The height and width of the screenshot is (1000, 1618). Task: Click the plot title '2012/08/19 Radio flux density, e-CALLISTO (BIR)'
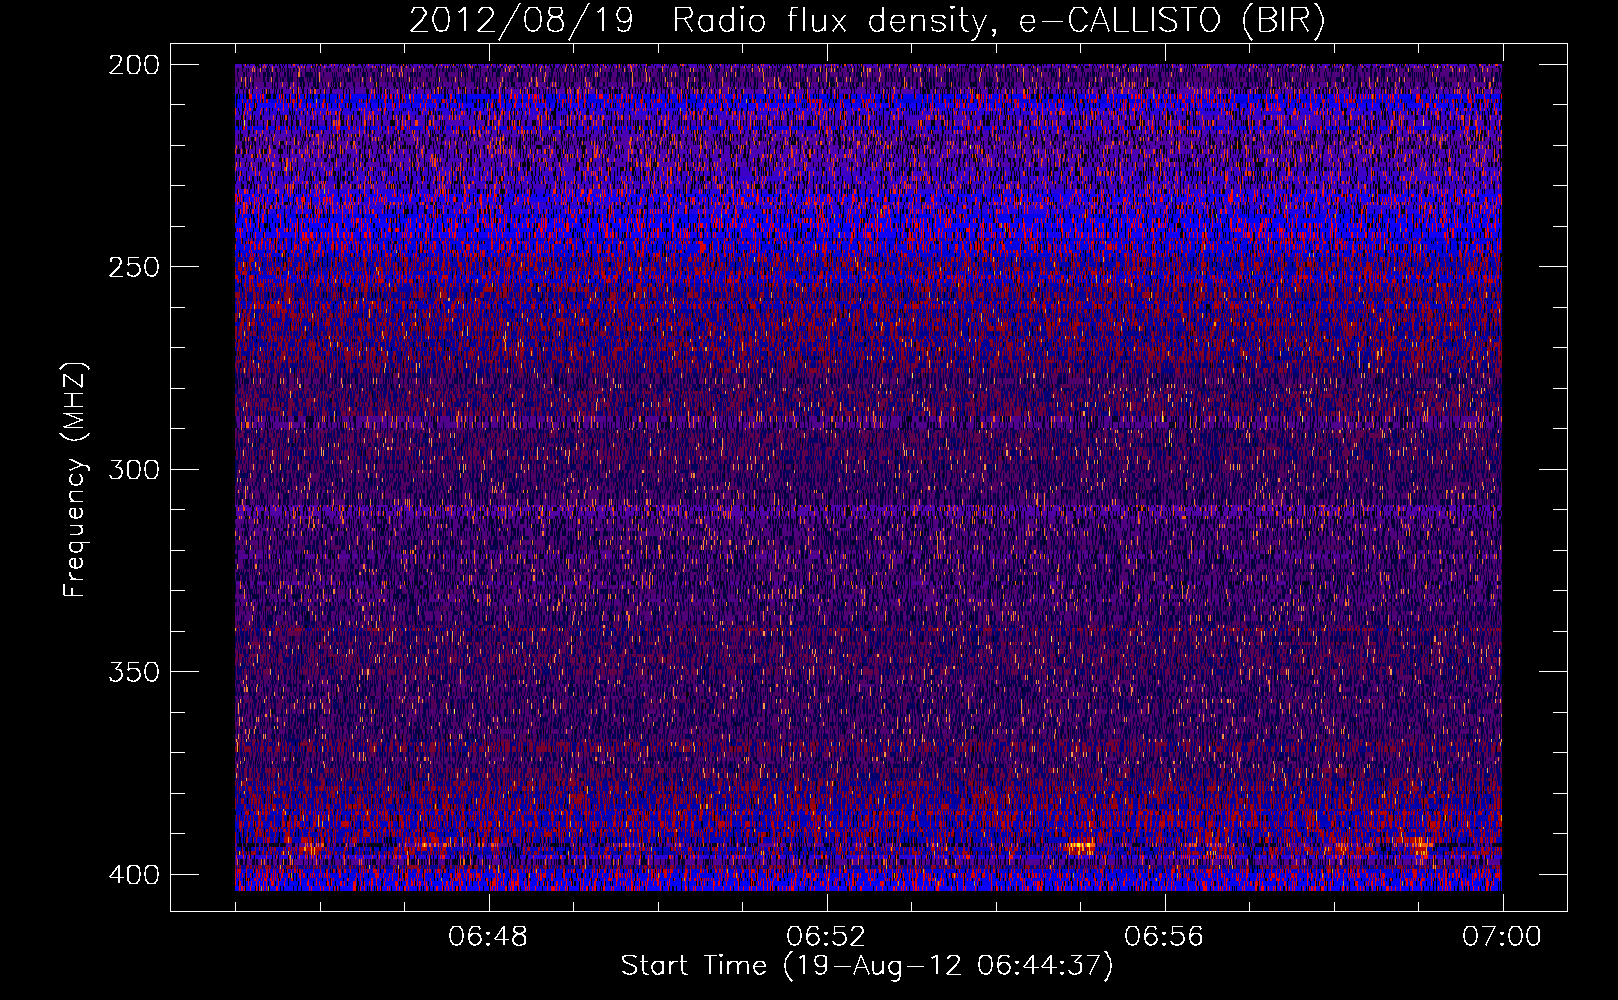click(x=867, y=21)
